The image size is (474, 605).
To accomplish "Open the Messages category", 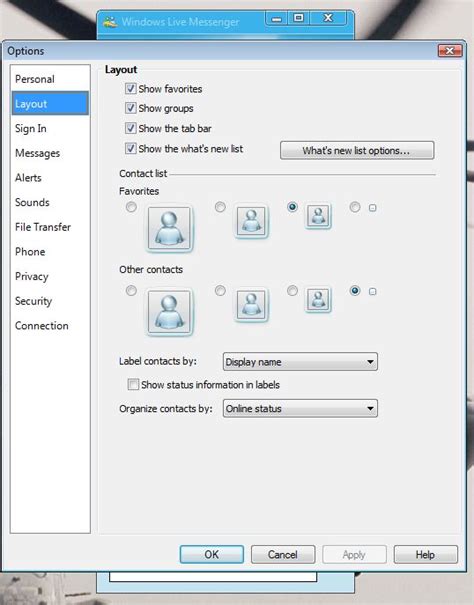I will pyautogui.click(x=50, y=153).
